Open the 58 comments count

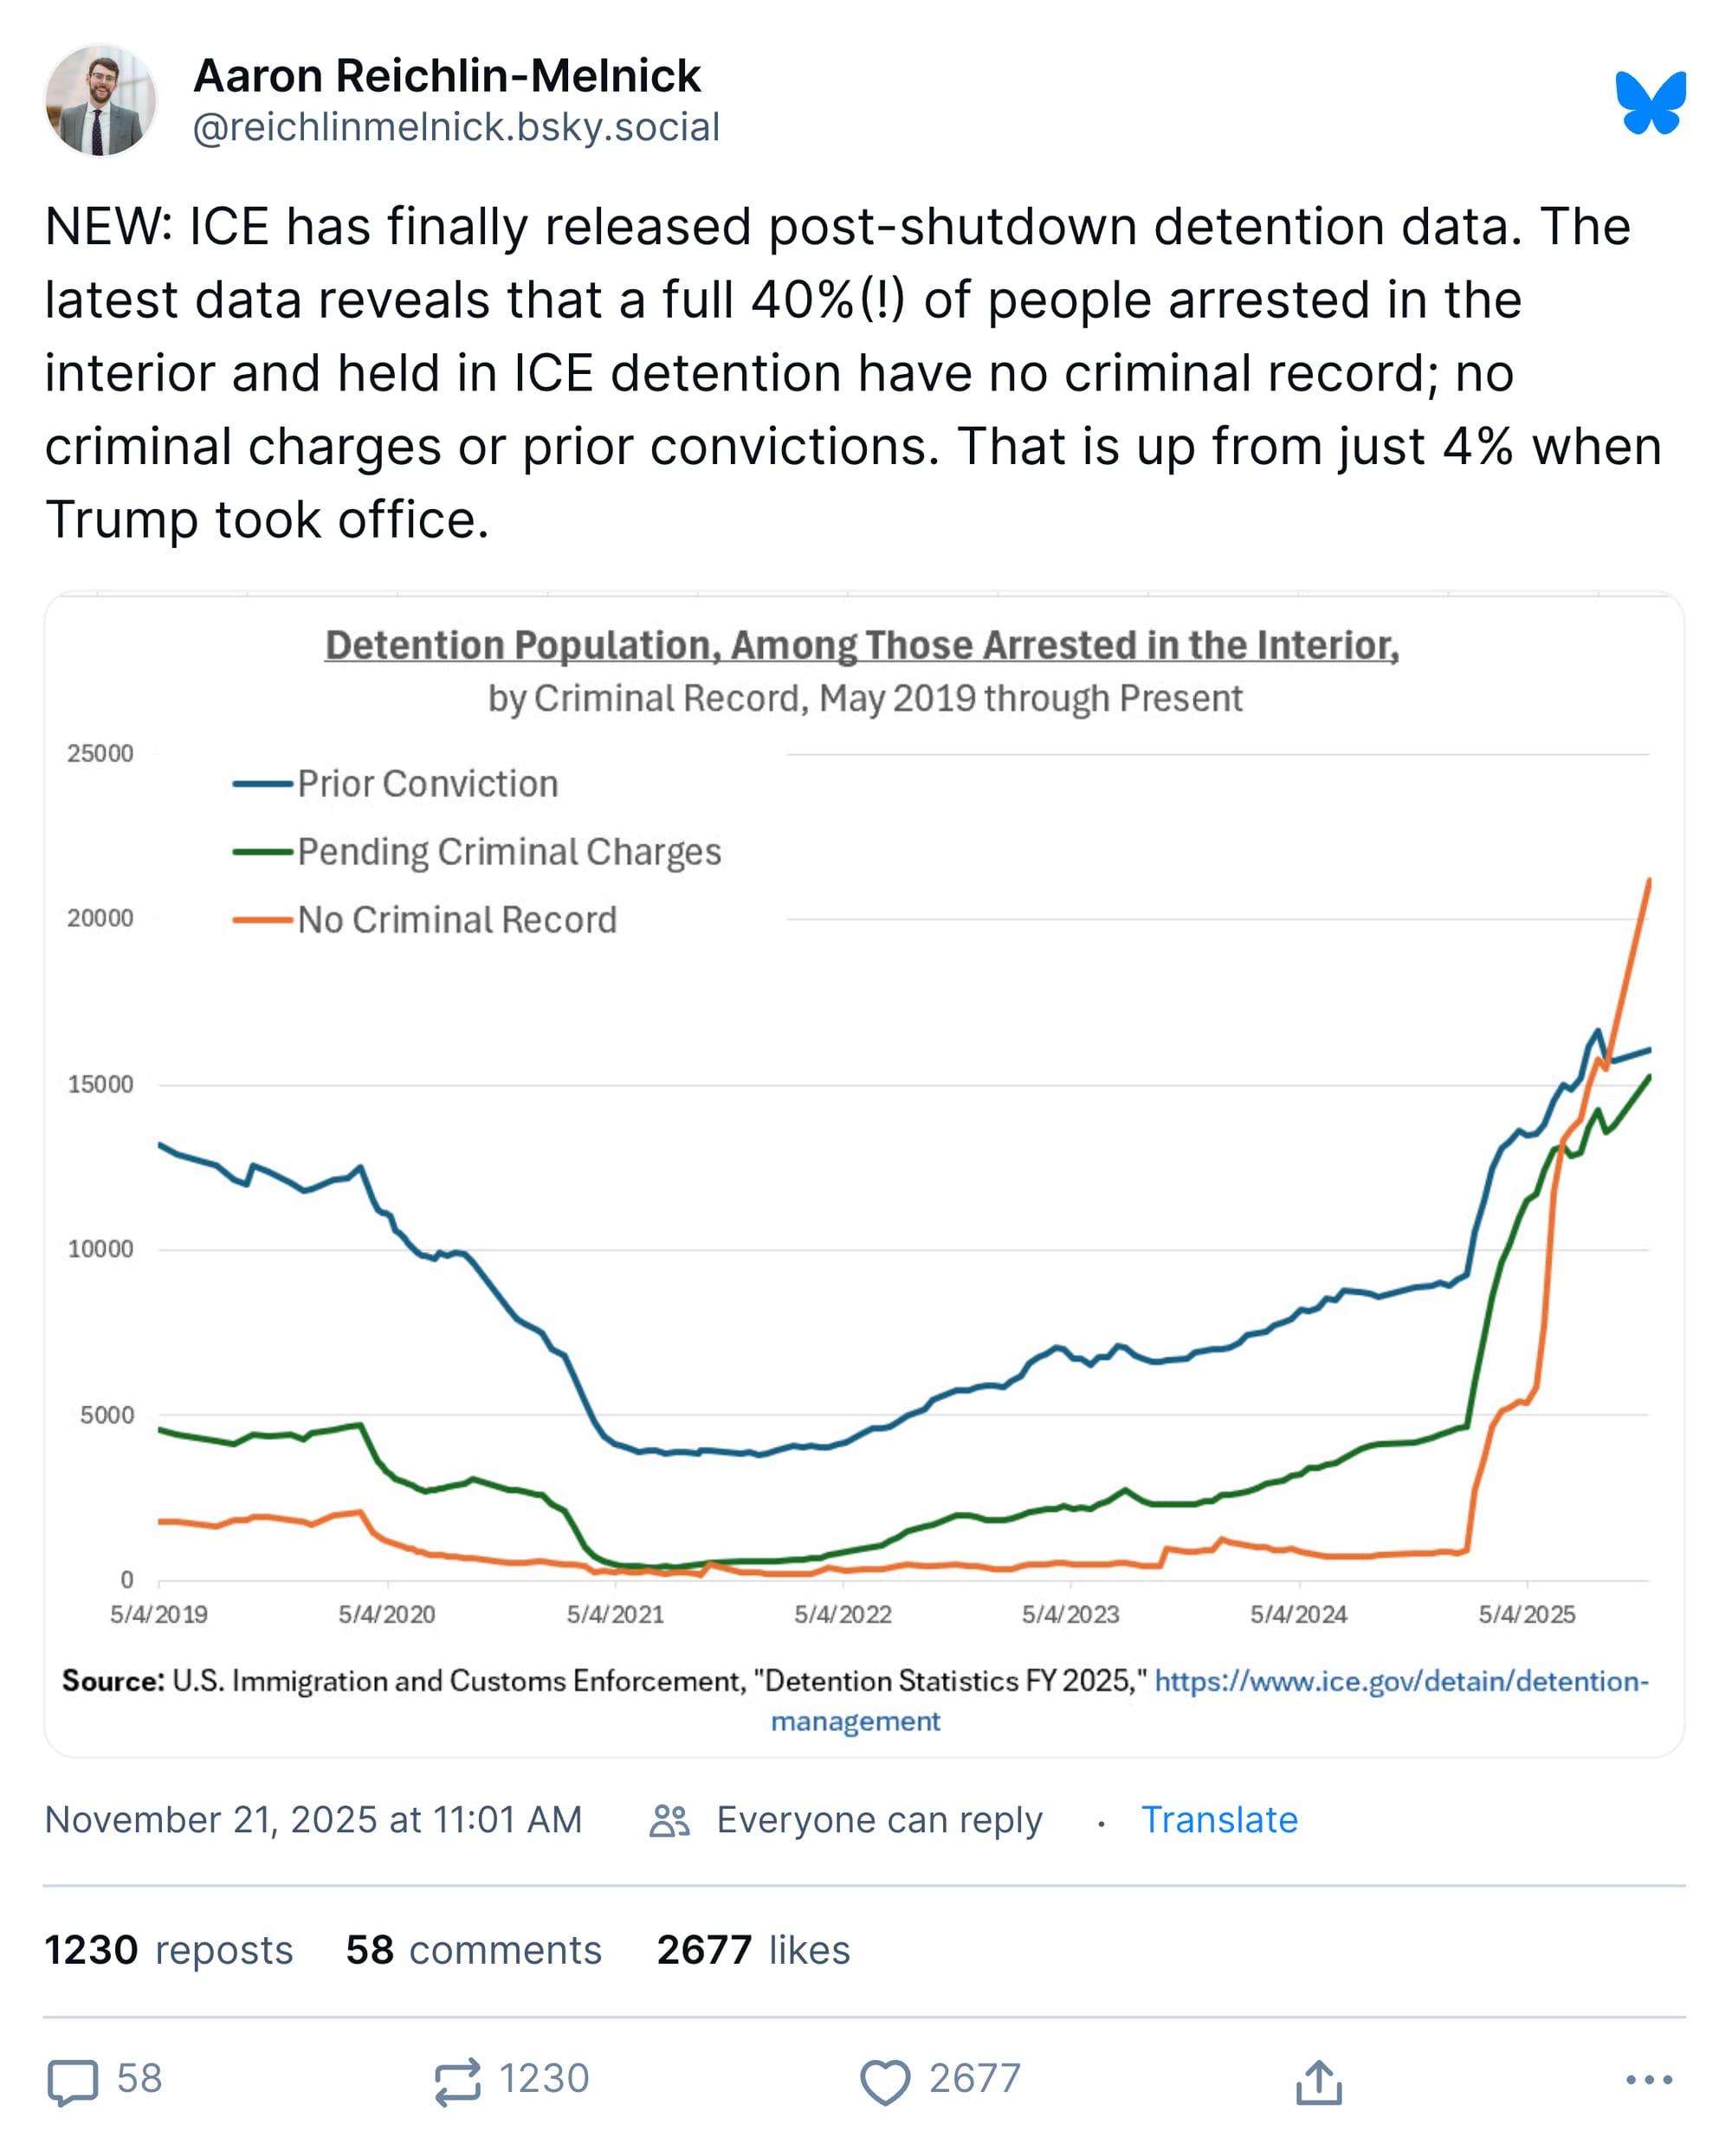point(474,1950)
